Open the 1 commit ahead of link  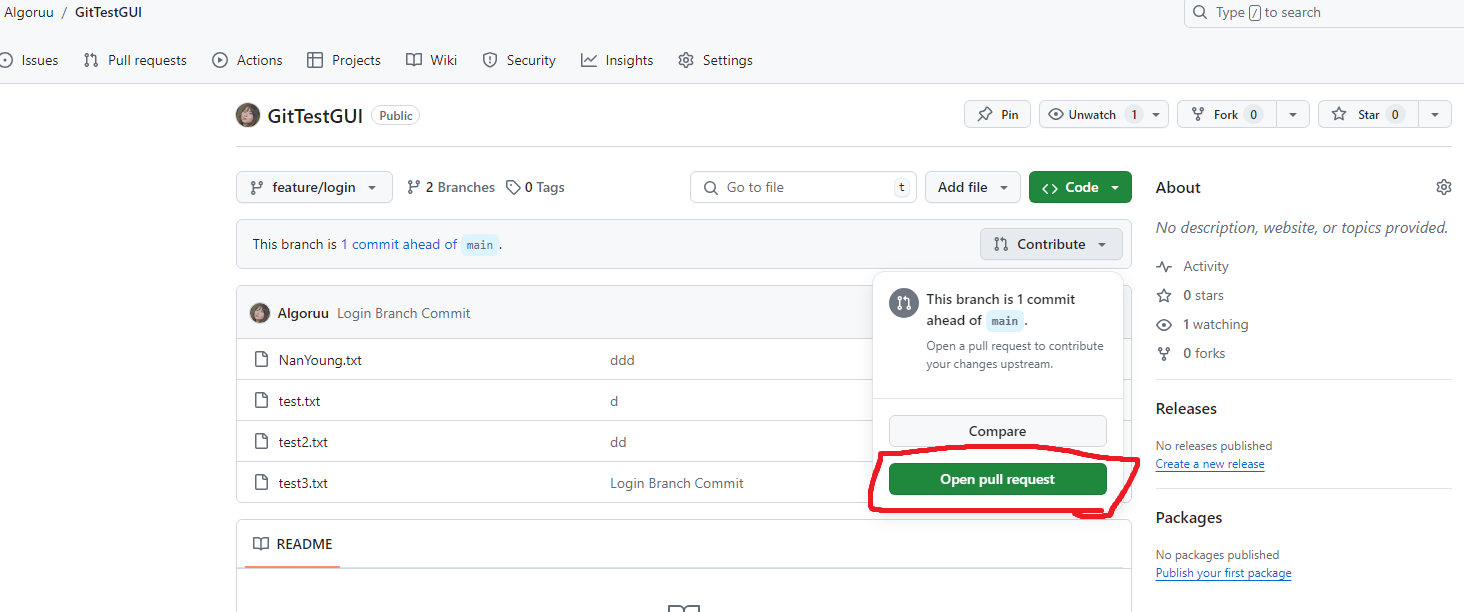399,244
